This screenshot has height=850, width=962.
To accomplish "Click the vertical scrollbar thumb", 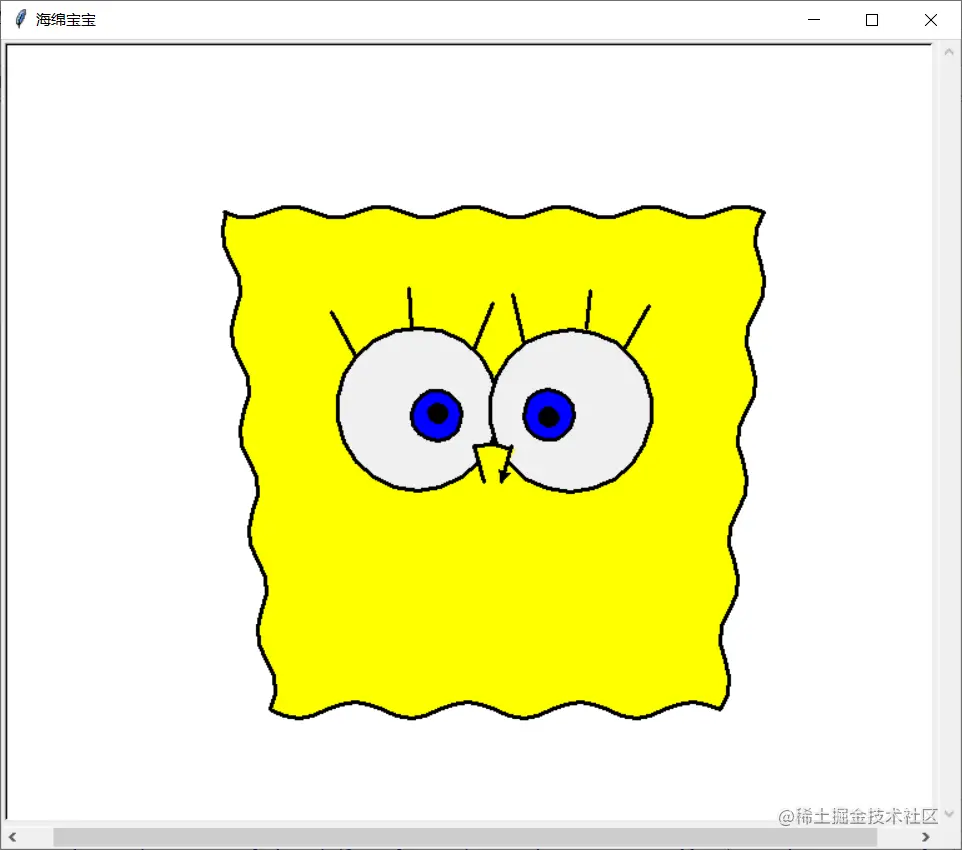I will pos(948,430).
